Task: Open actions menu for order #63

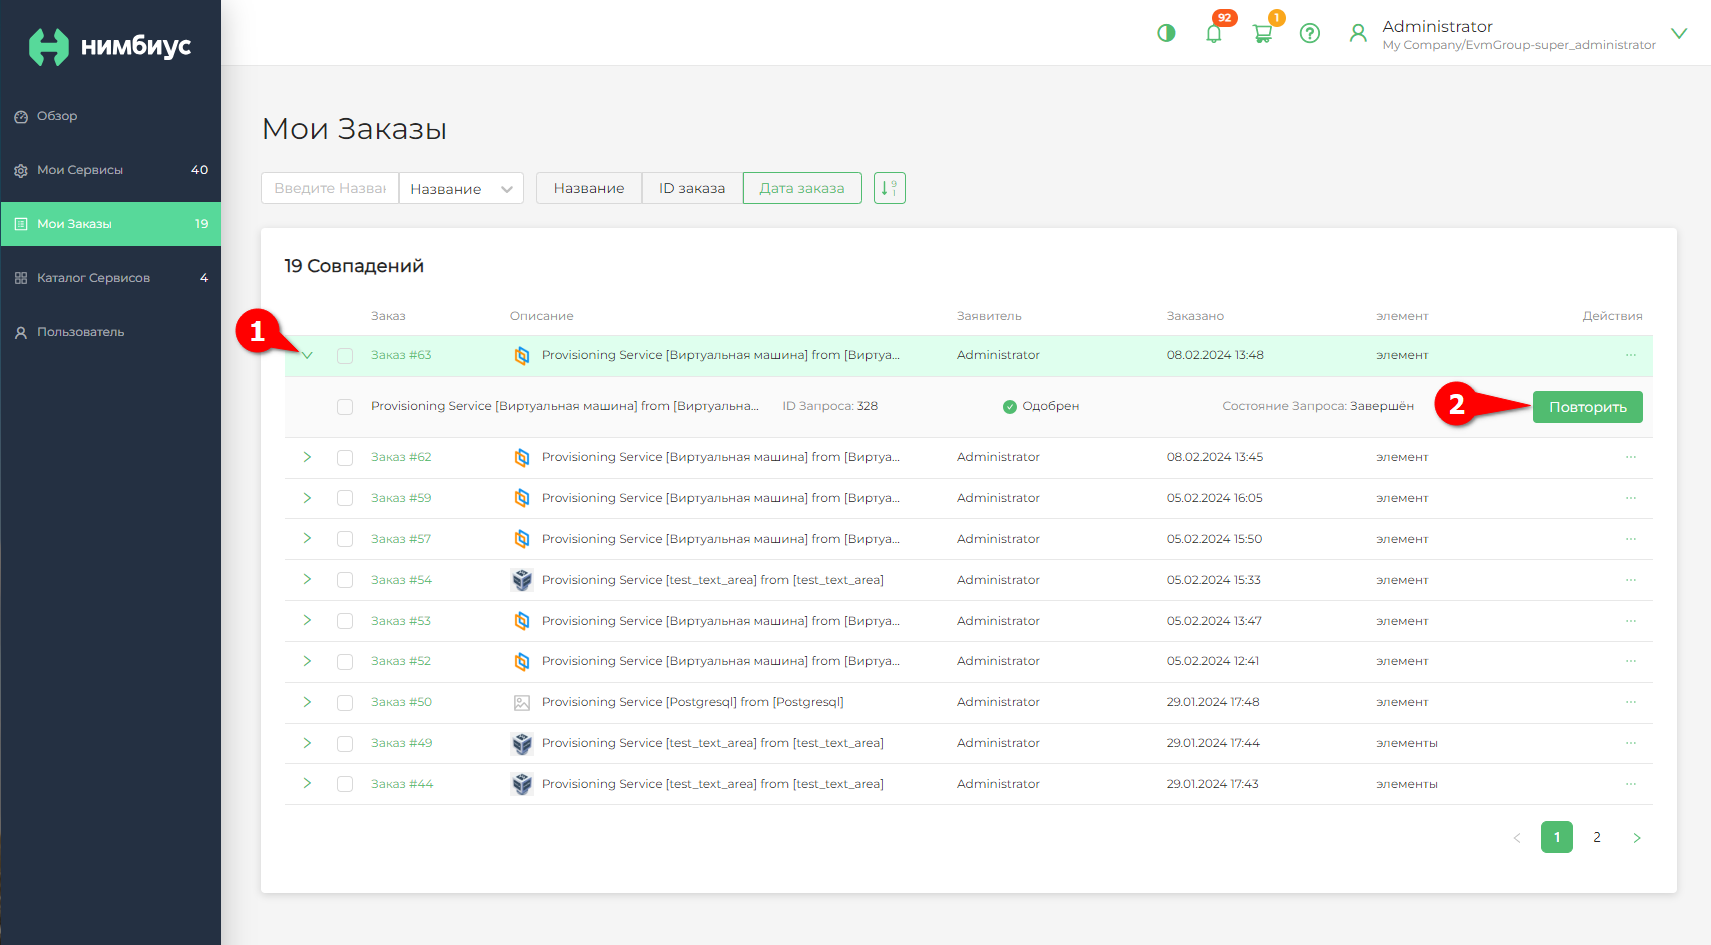Action: 1631,355
